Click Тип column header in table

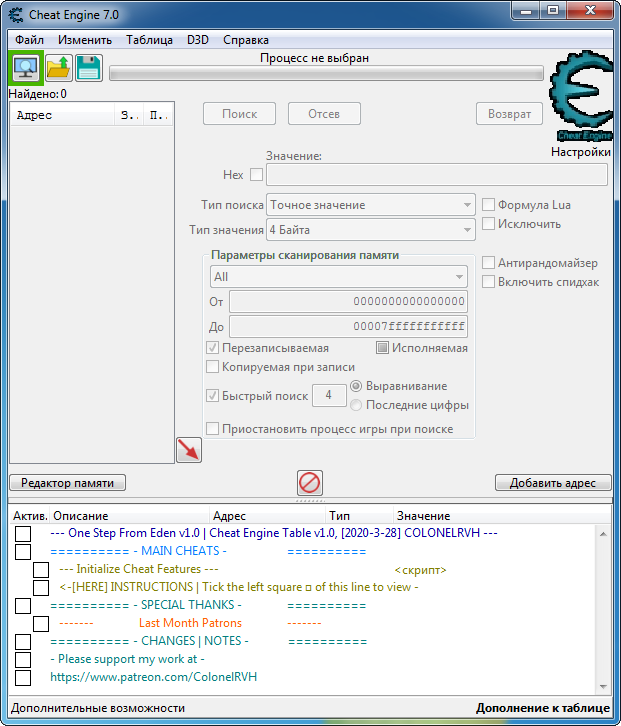click(x=359, y=516)
